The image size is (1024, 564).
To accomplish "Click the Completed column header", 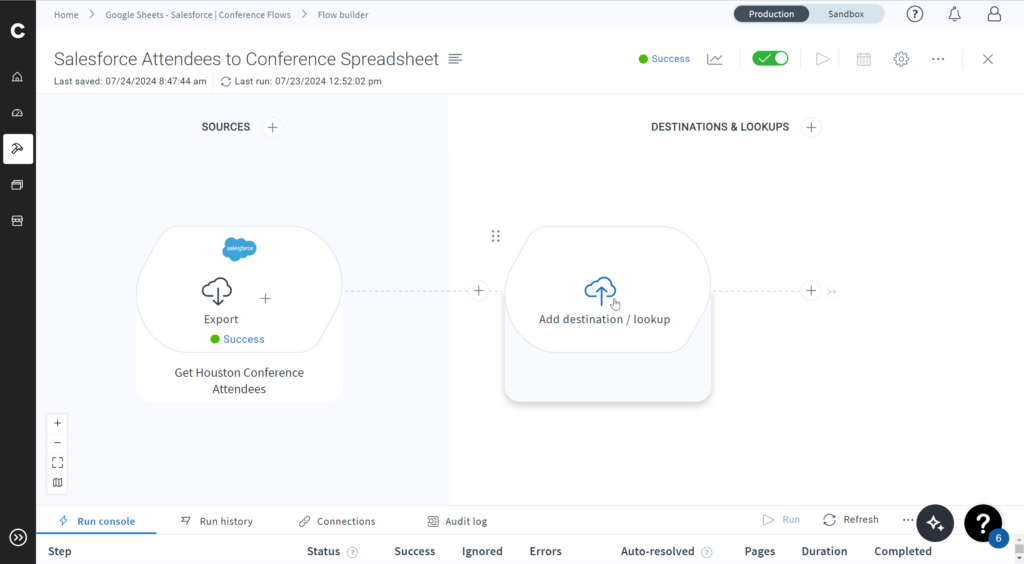I will 903,552.
